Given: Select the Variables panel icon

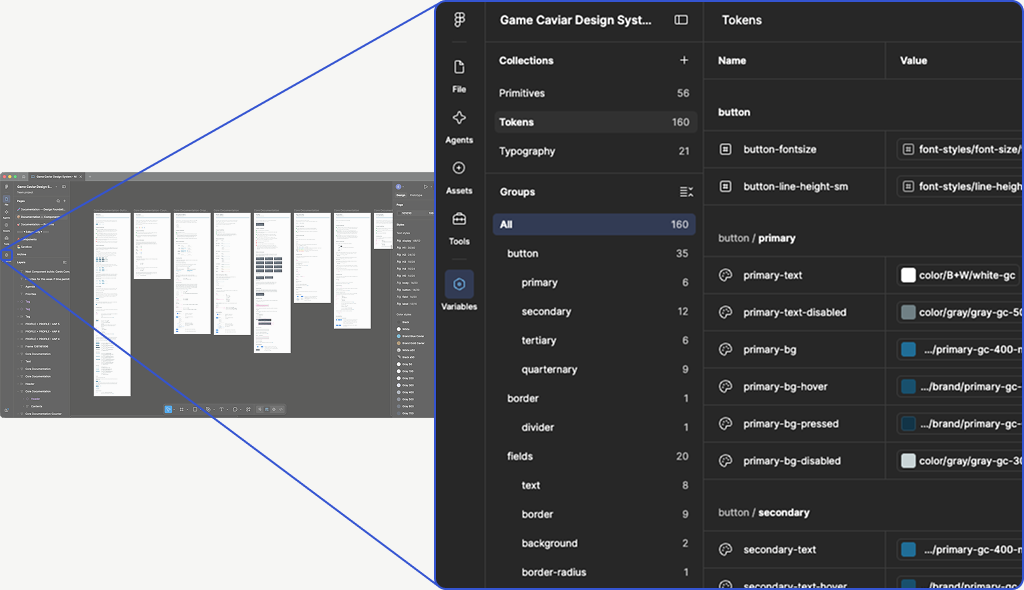Looking at the screenshot, I should pos(459,284).
